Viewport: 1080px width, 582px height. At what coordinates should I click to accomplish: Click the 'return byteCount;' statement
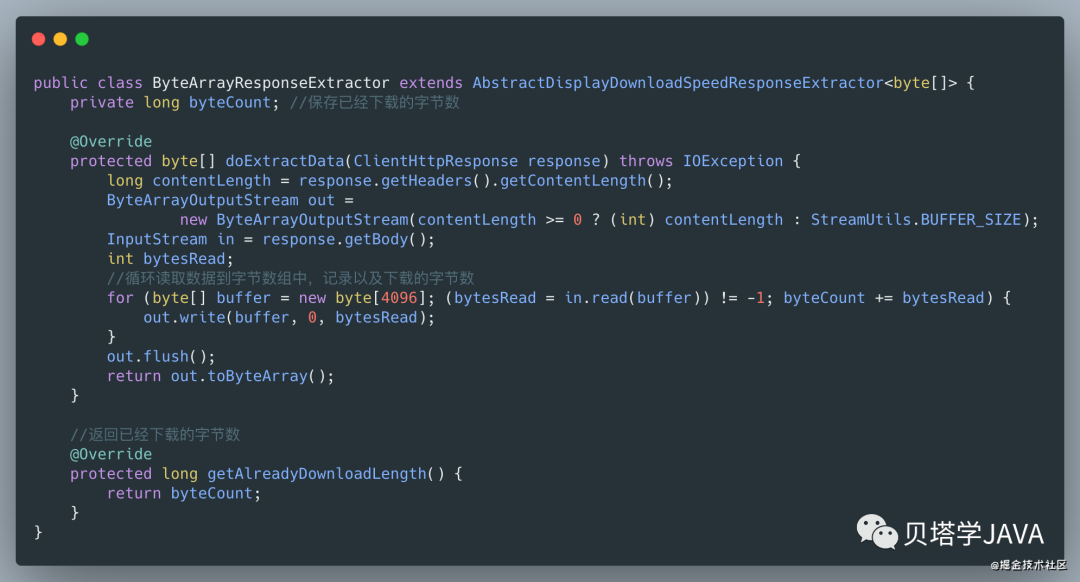tap(184, 494)
